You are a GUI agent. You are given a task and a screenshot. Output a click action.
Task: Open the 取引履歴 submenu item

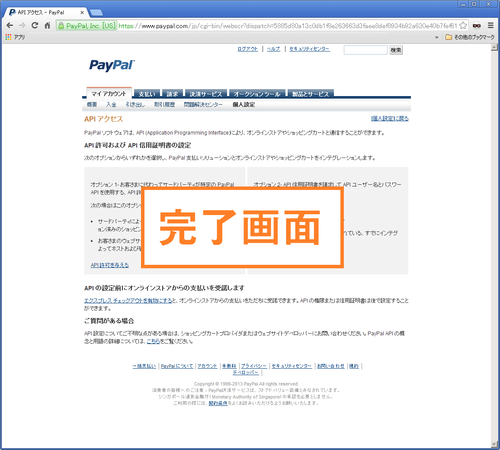tap(164, 105)
